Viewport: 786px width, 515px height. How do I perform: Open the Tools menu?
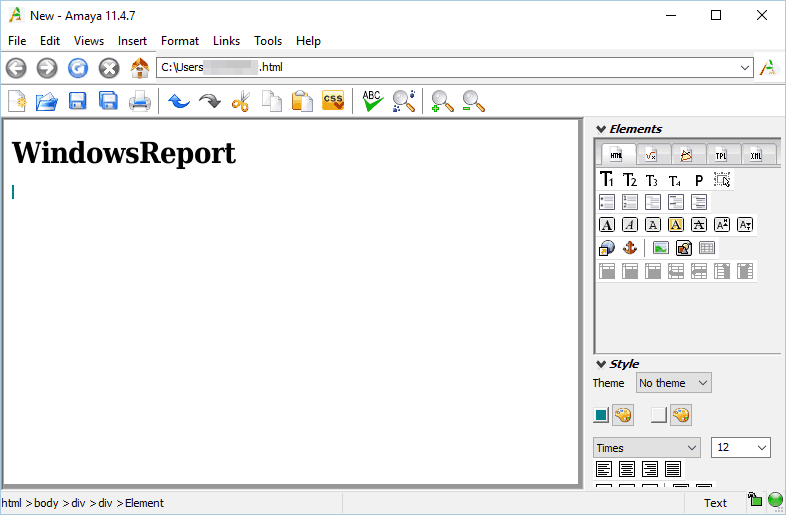pos(268,41)
